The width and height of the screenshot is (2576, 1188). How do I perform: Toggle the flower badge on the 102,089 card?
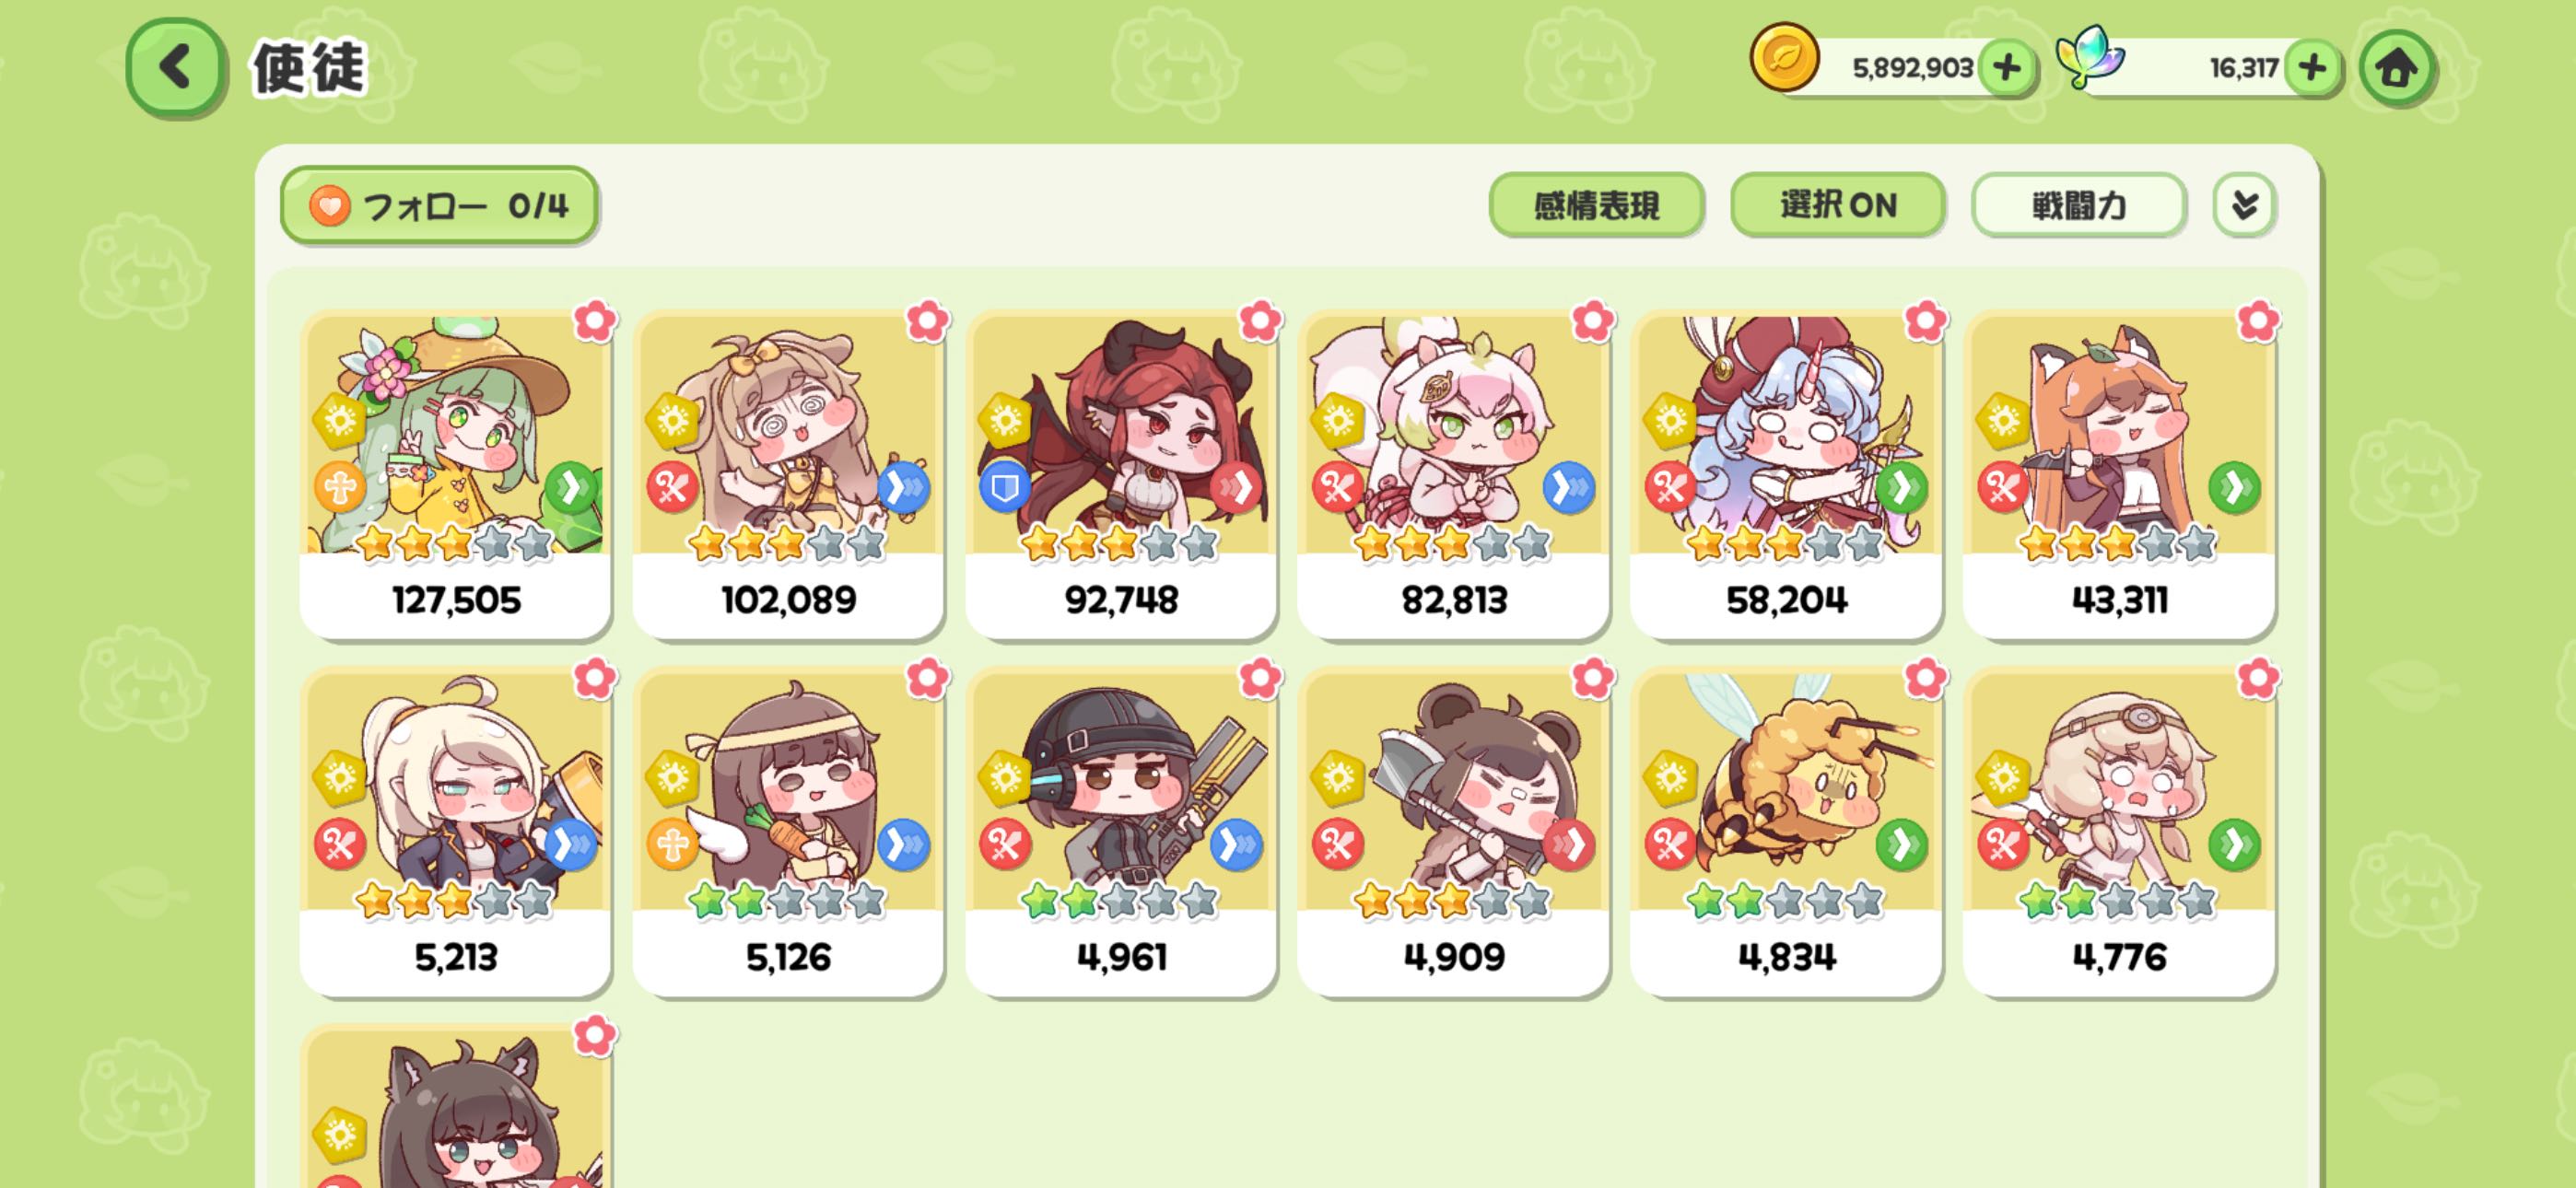coord(927,321)
